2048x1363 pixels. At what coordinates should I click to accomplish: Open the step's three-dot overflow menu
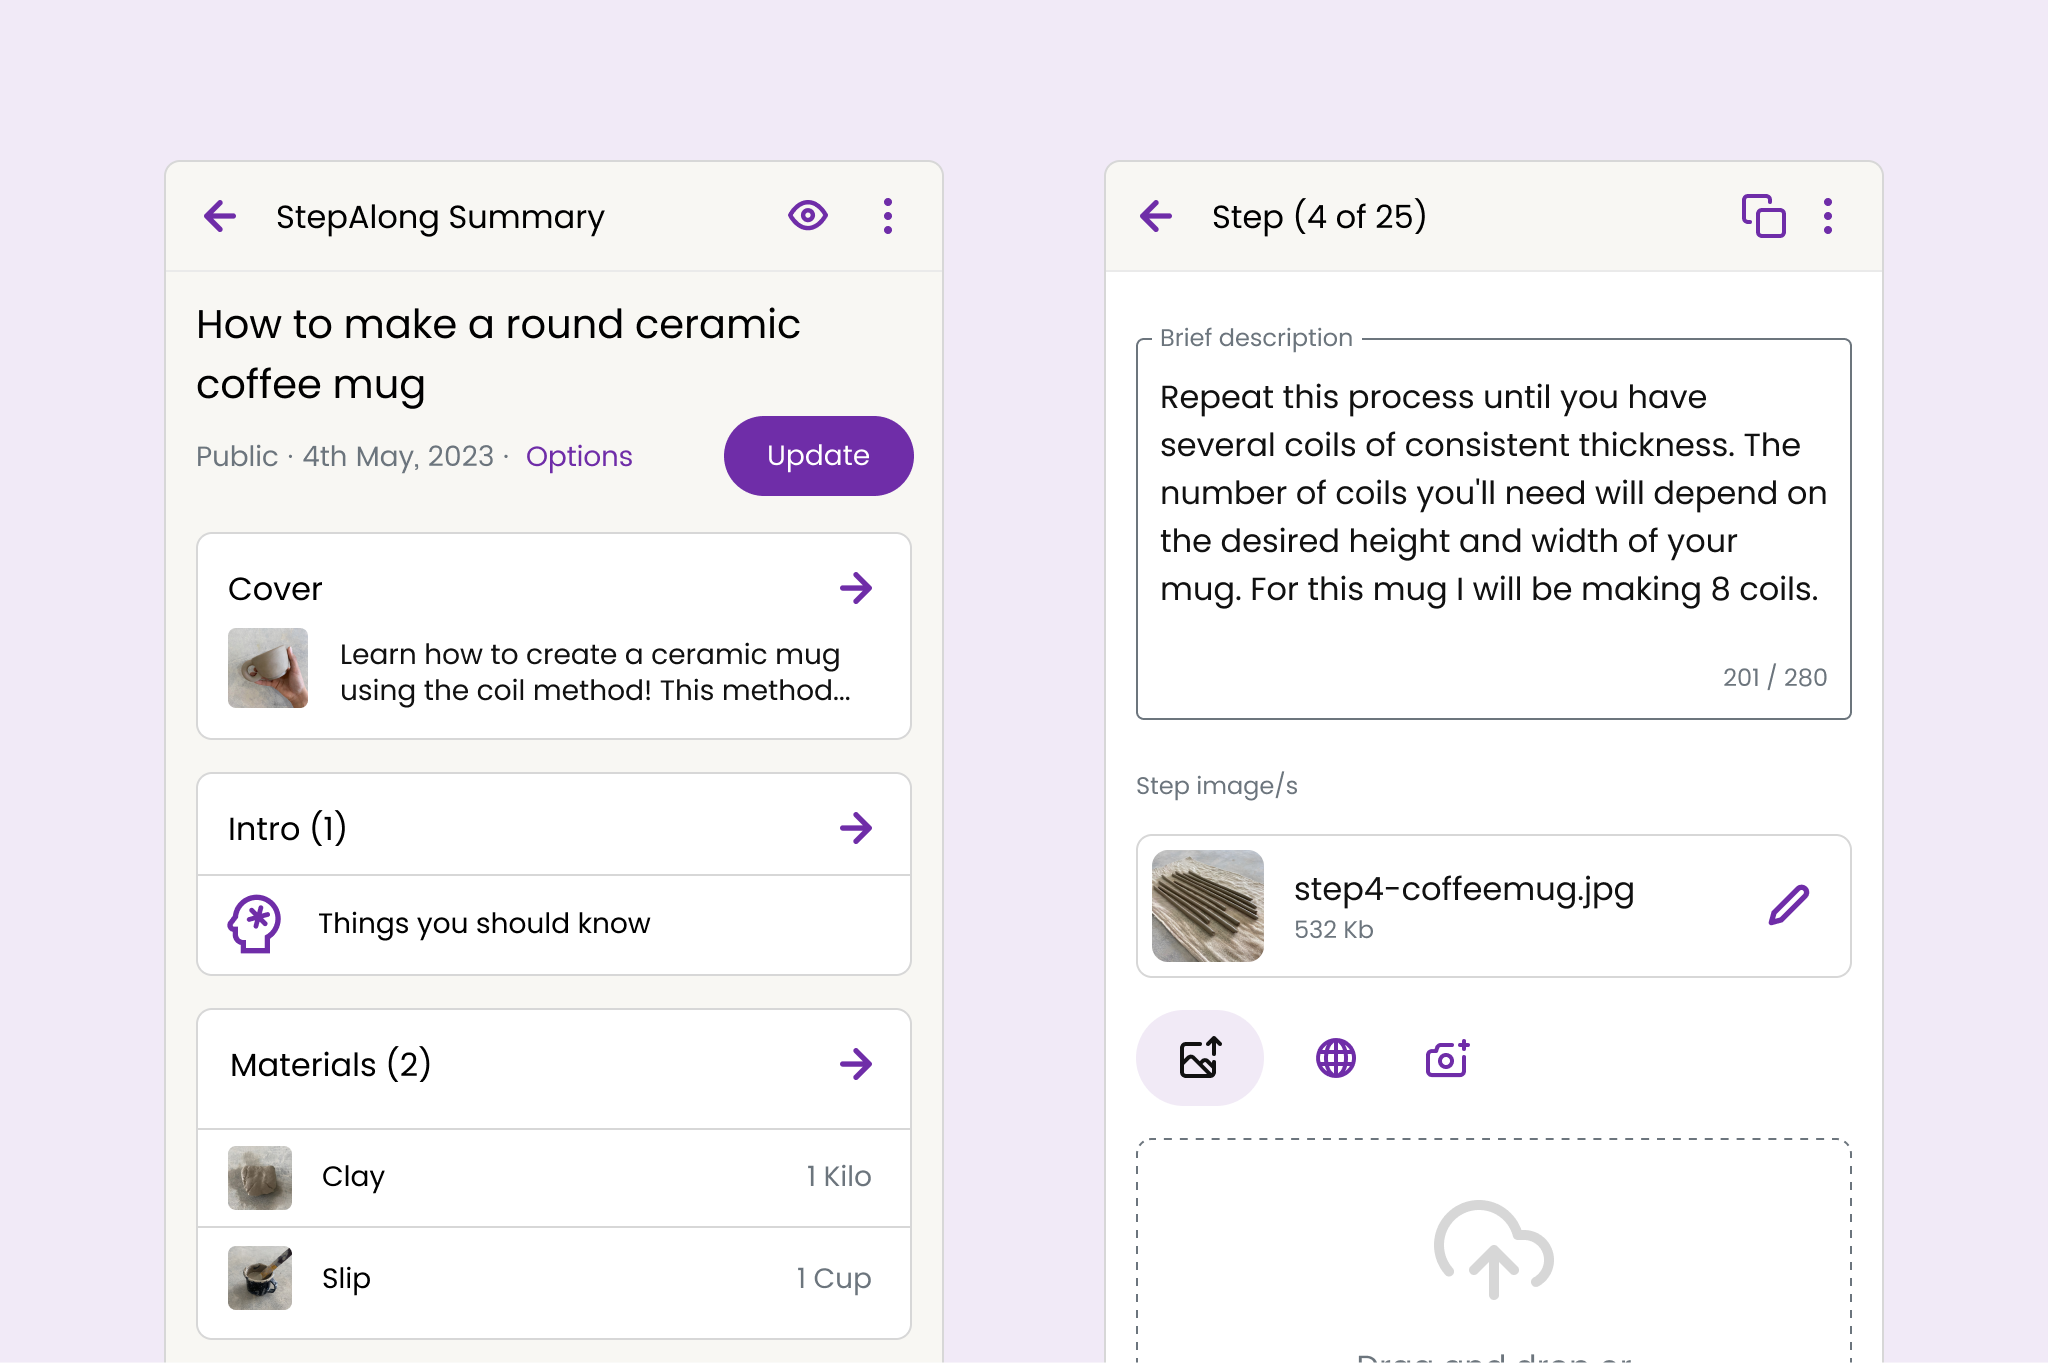tap(1828, 216)
